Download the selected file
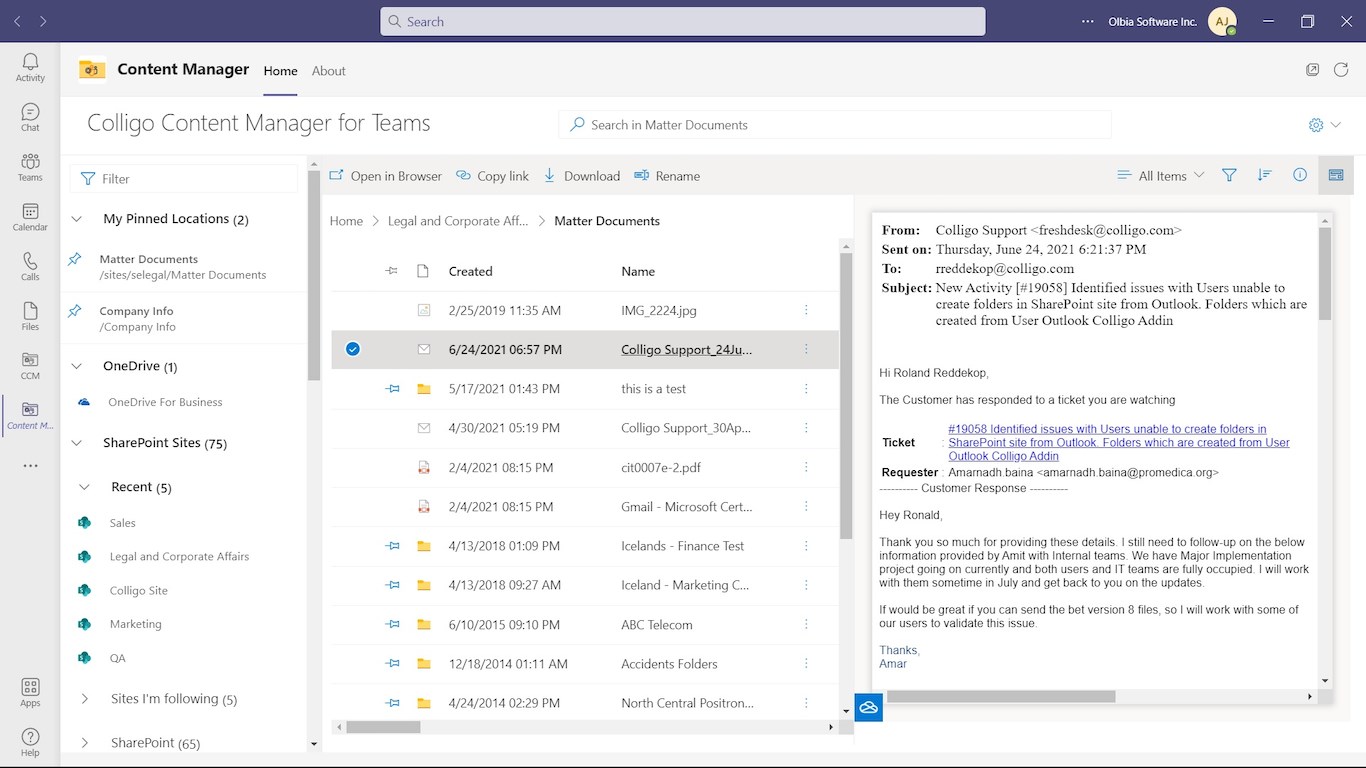 (x=582, y=176)
